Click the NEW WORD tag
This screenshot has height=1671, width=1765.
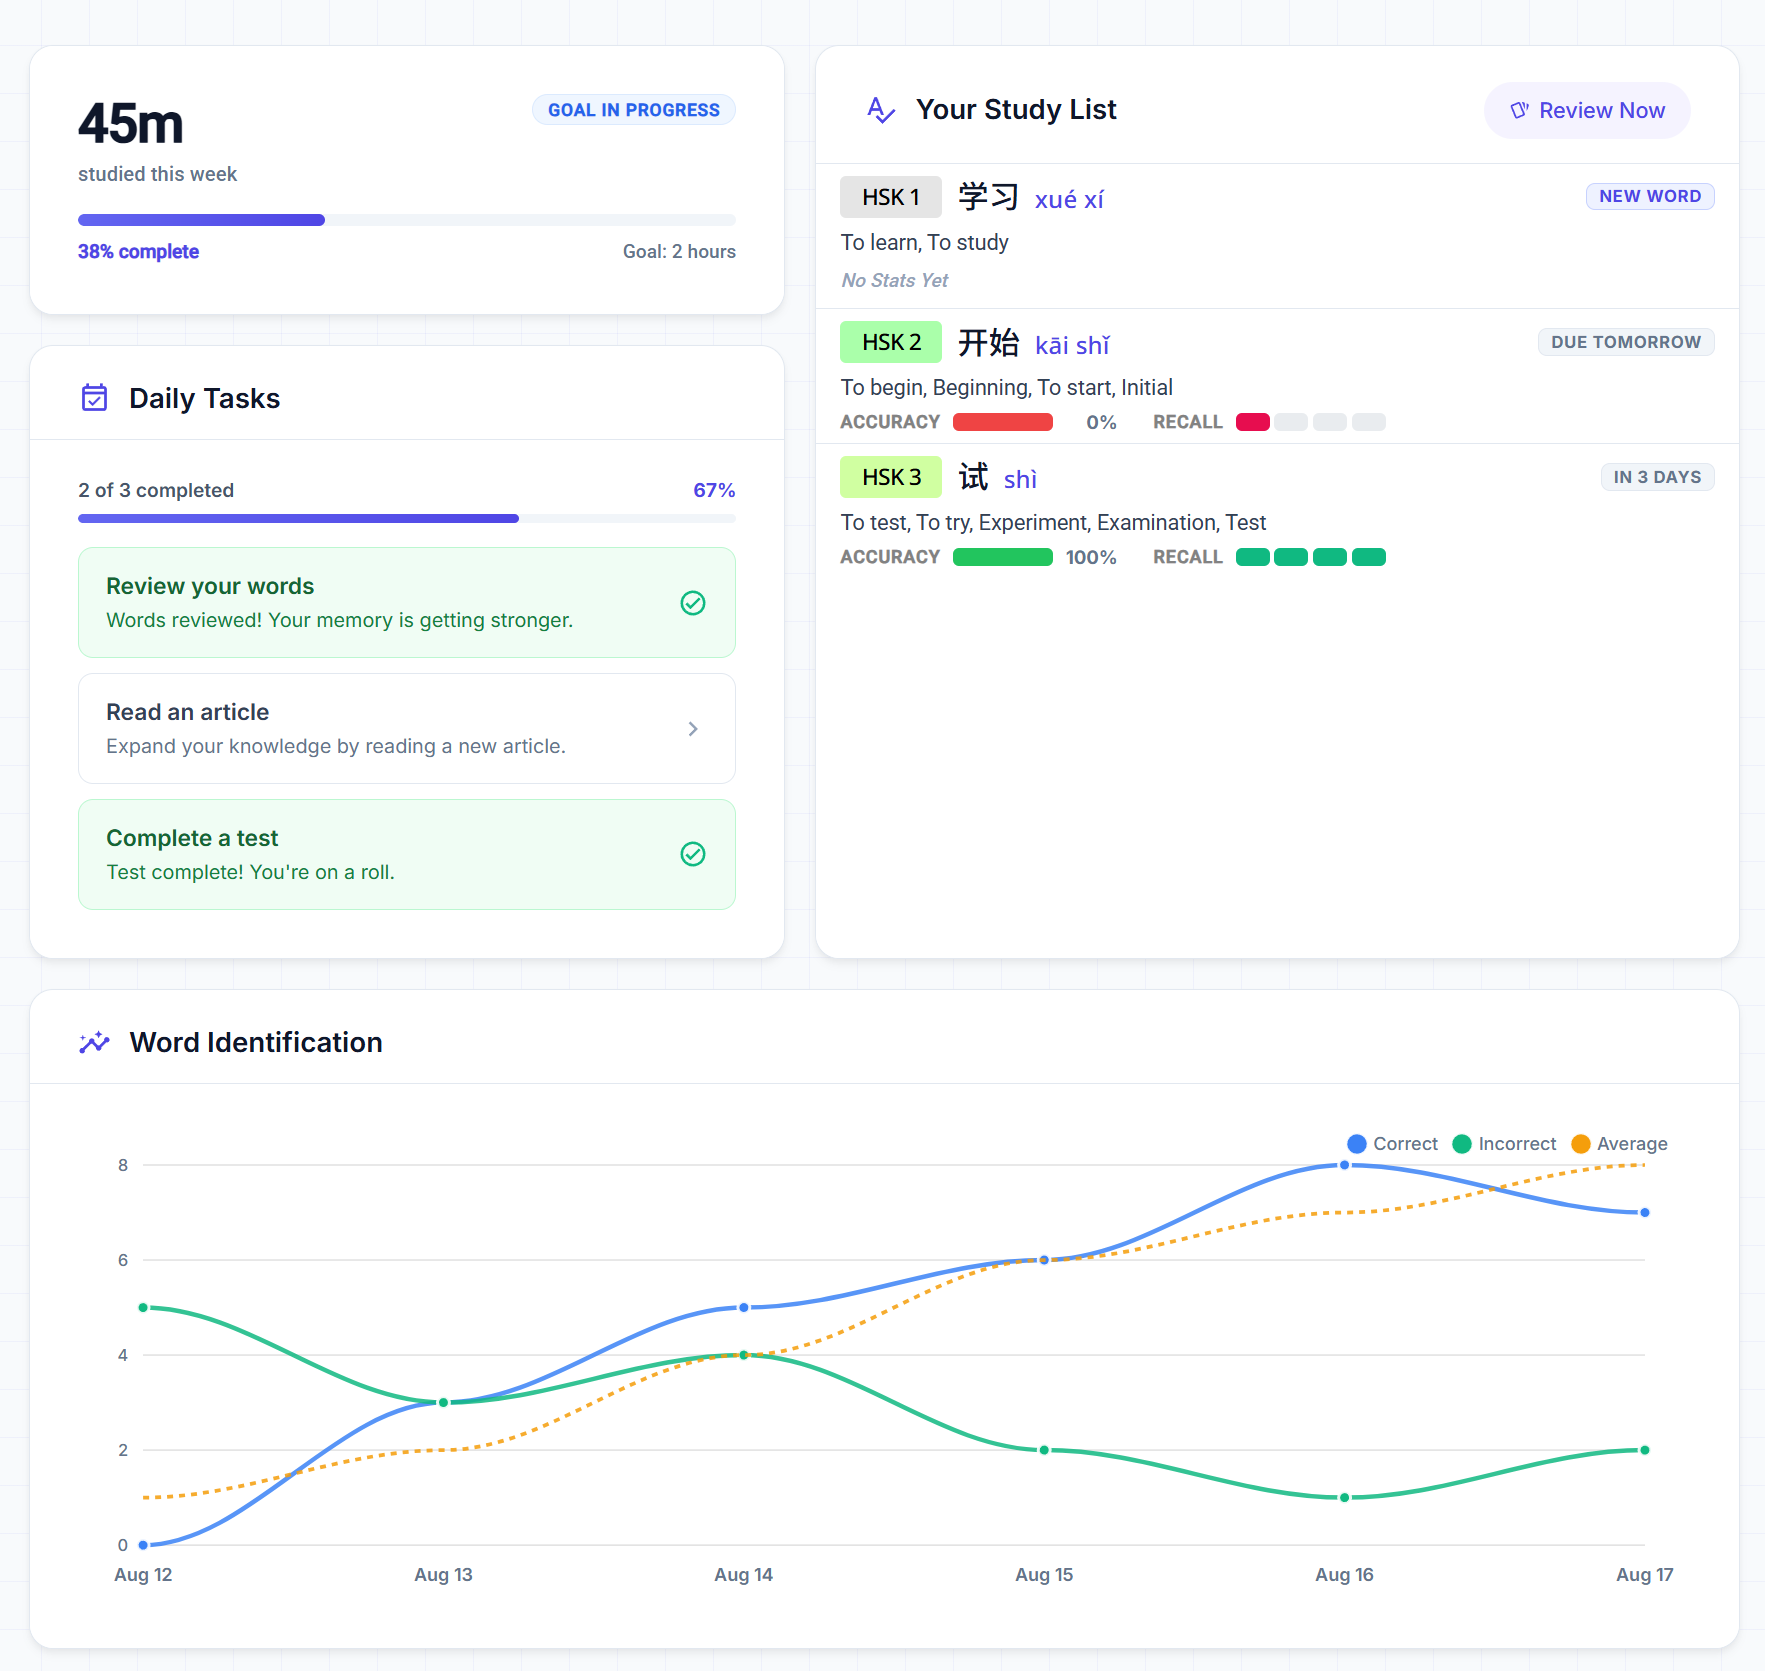[1650, 196]
